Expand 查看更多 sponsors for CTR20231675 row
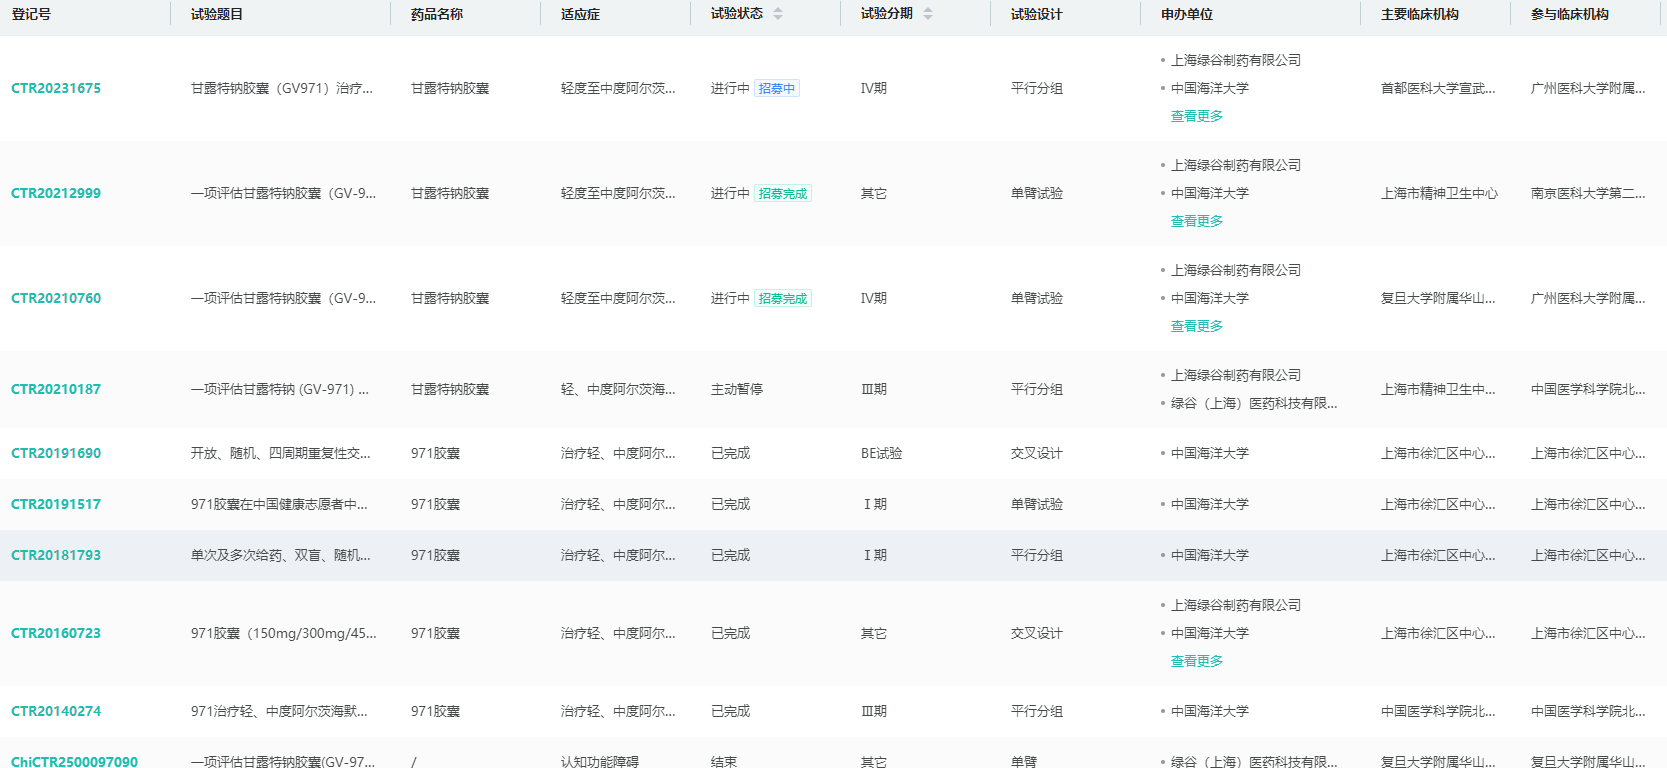This screenshot has width=1667, height=768. (1196, 116)
